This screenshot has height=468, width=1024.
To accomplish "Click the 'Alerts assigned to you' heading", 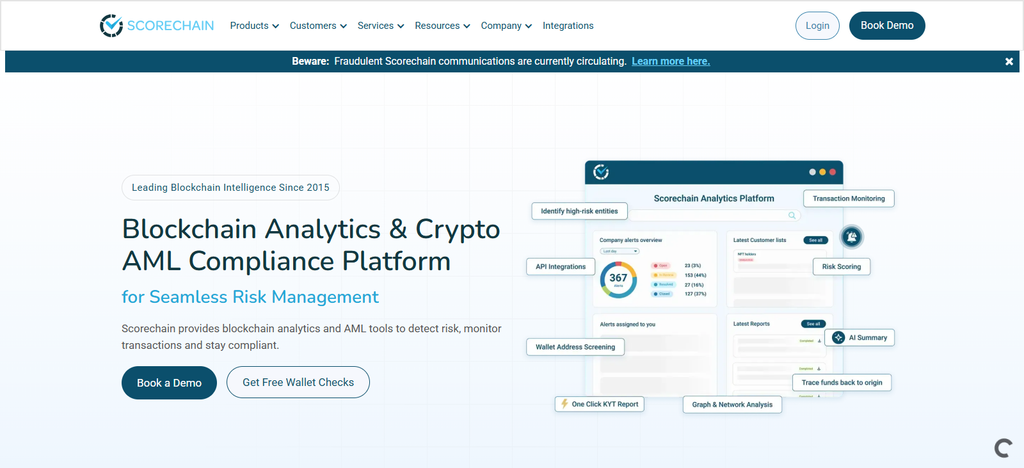I will point(628,324).
